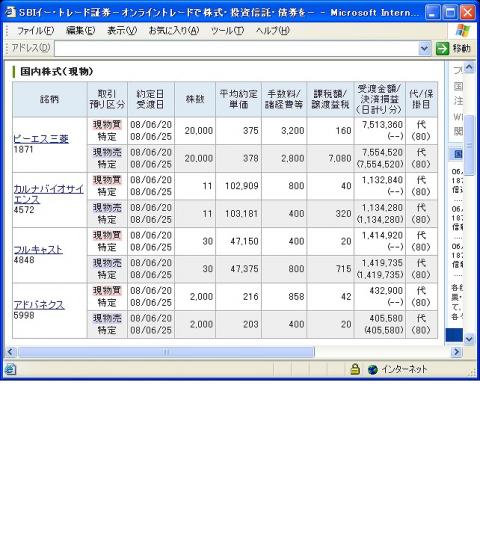
Task: Click the page icon in status bar
Action: coord(10,369)
